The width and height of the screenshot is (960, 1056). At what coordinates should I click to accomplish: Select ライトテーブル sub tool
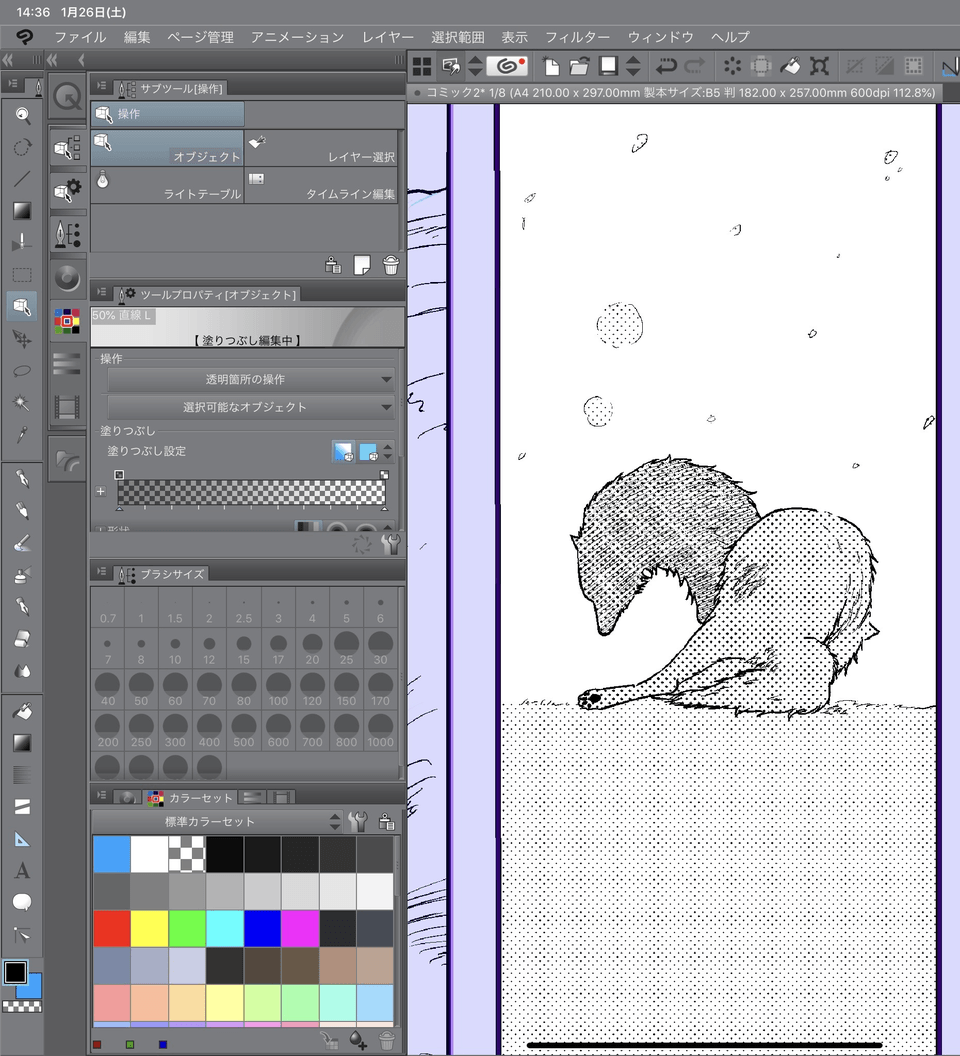[x=167, y=184]
